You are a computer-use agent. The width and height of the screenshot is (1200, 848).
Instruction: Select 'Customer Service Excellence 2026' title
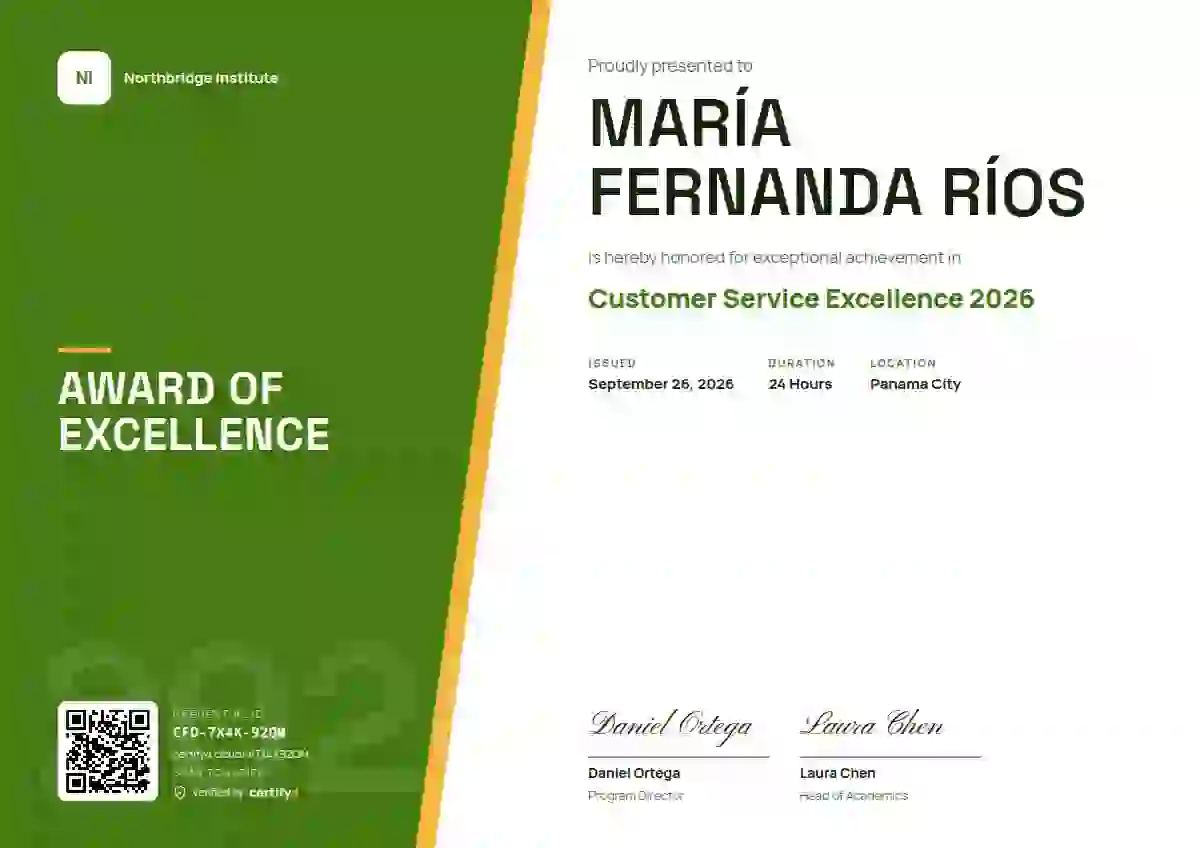(x=811, y=298)
